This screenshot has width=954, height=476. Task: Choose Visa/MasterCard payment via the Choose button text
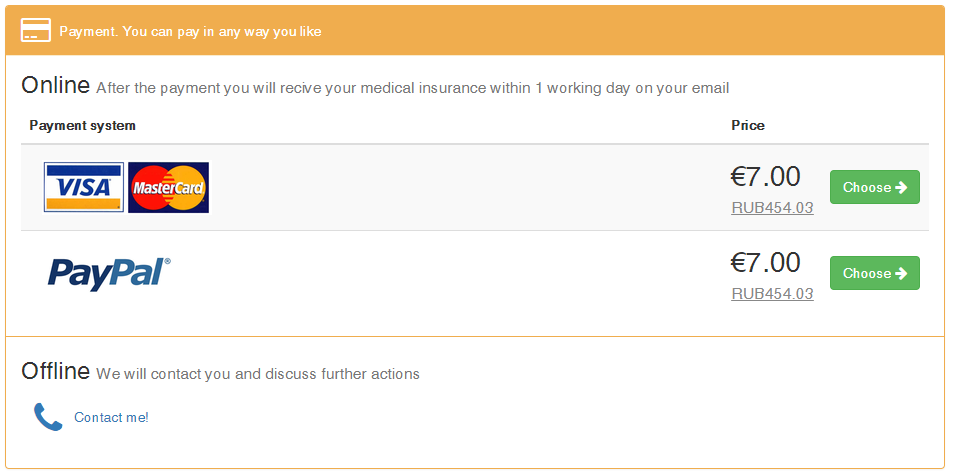[867, 187]
